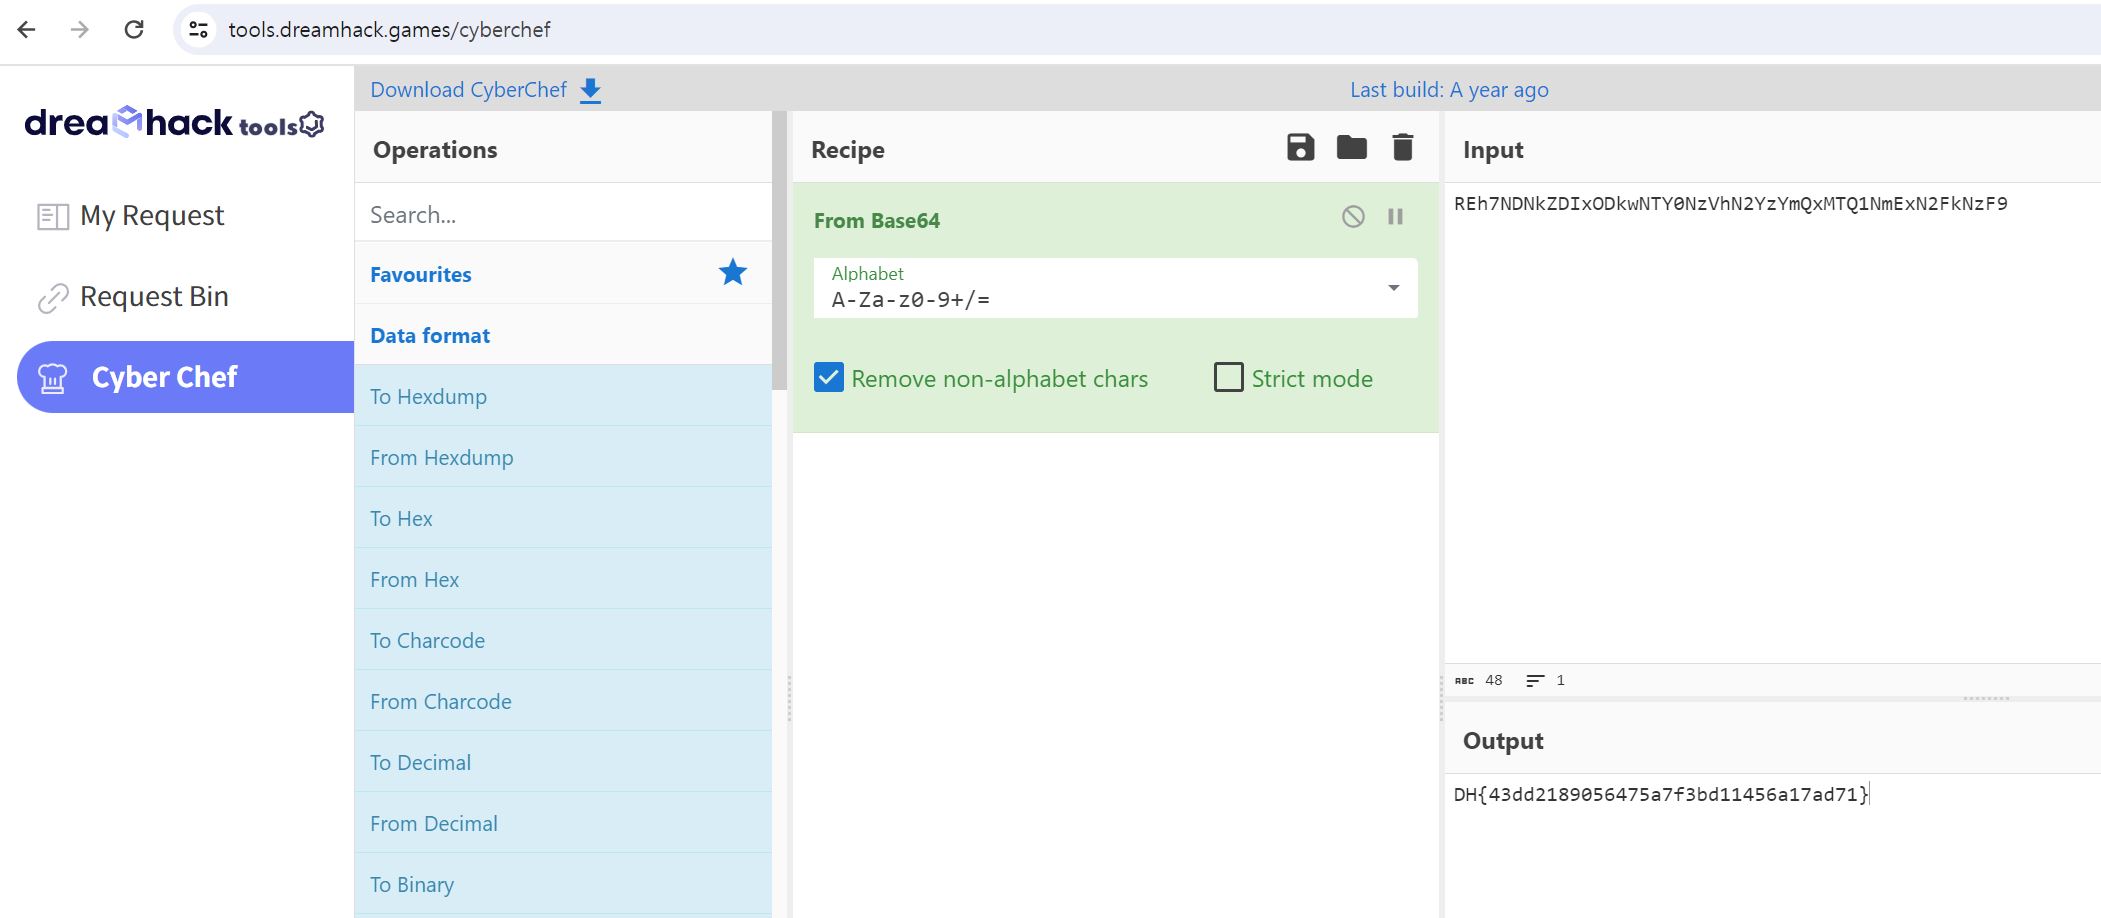
Task: Select the To Hexdump operation
Action: click(563, 396)
